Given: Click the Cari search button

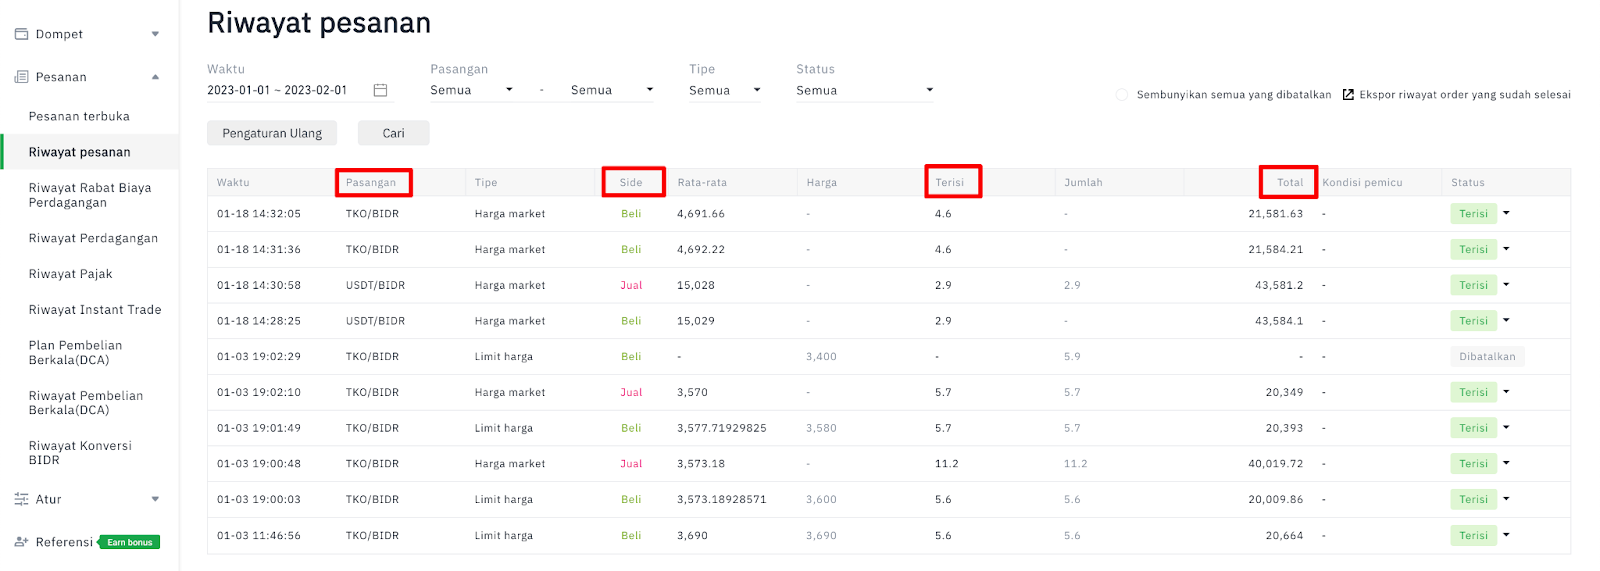Looking at the screenshot, I should 394,133.
